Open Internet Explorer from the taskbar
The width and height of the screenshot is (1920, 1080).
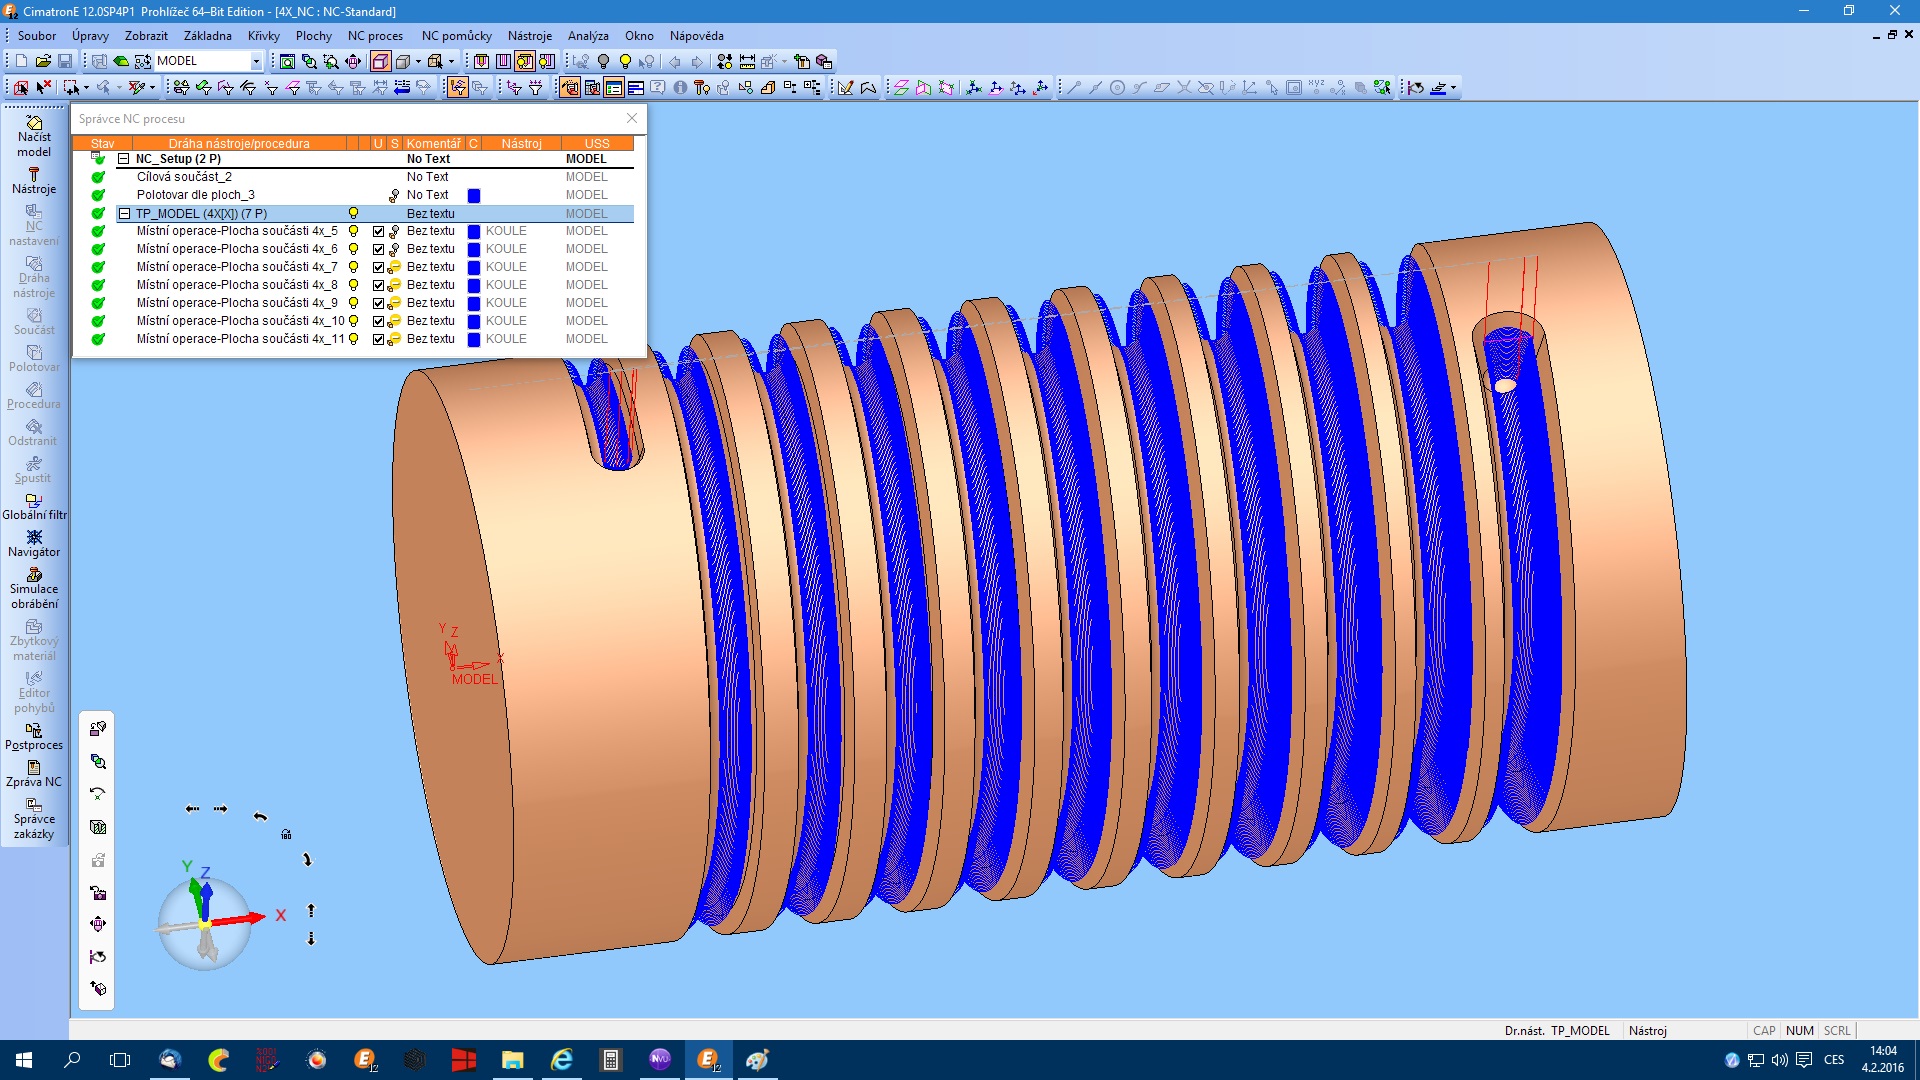click(x=561, y=1059)
